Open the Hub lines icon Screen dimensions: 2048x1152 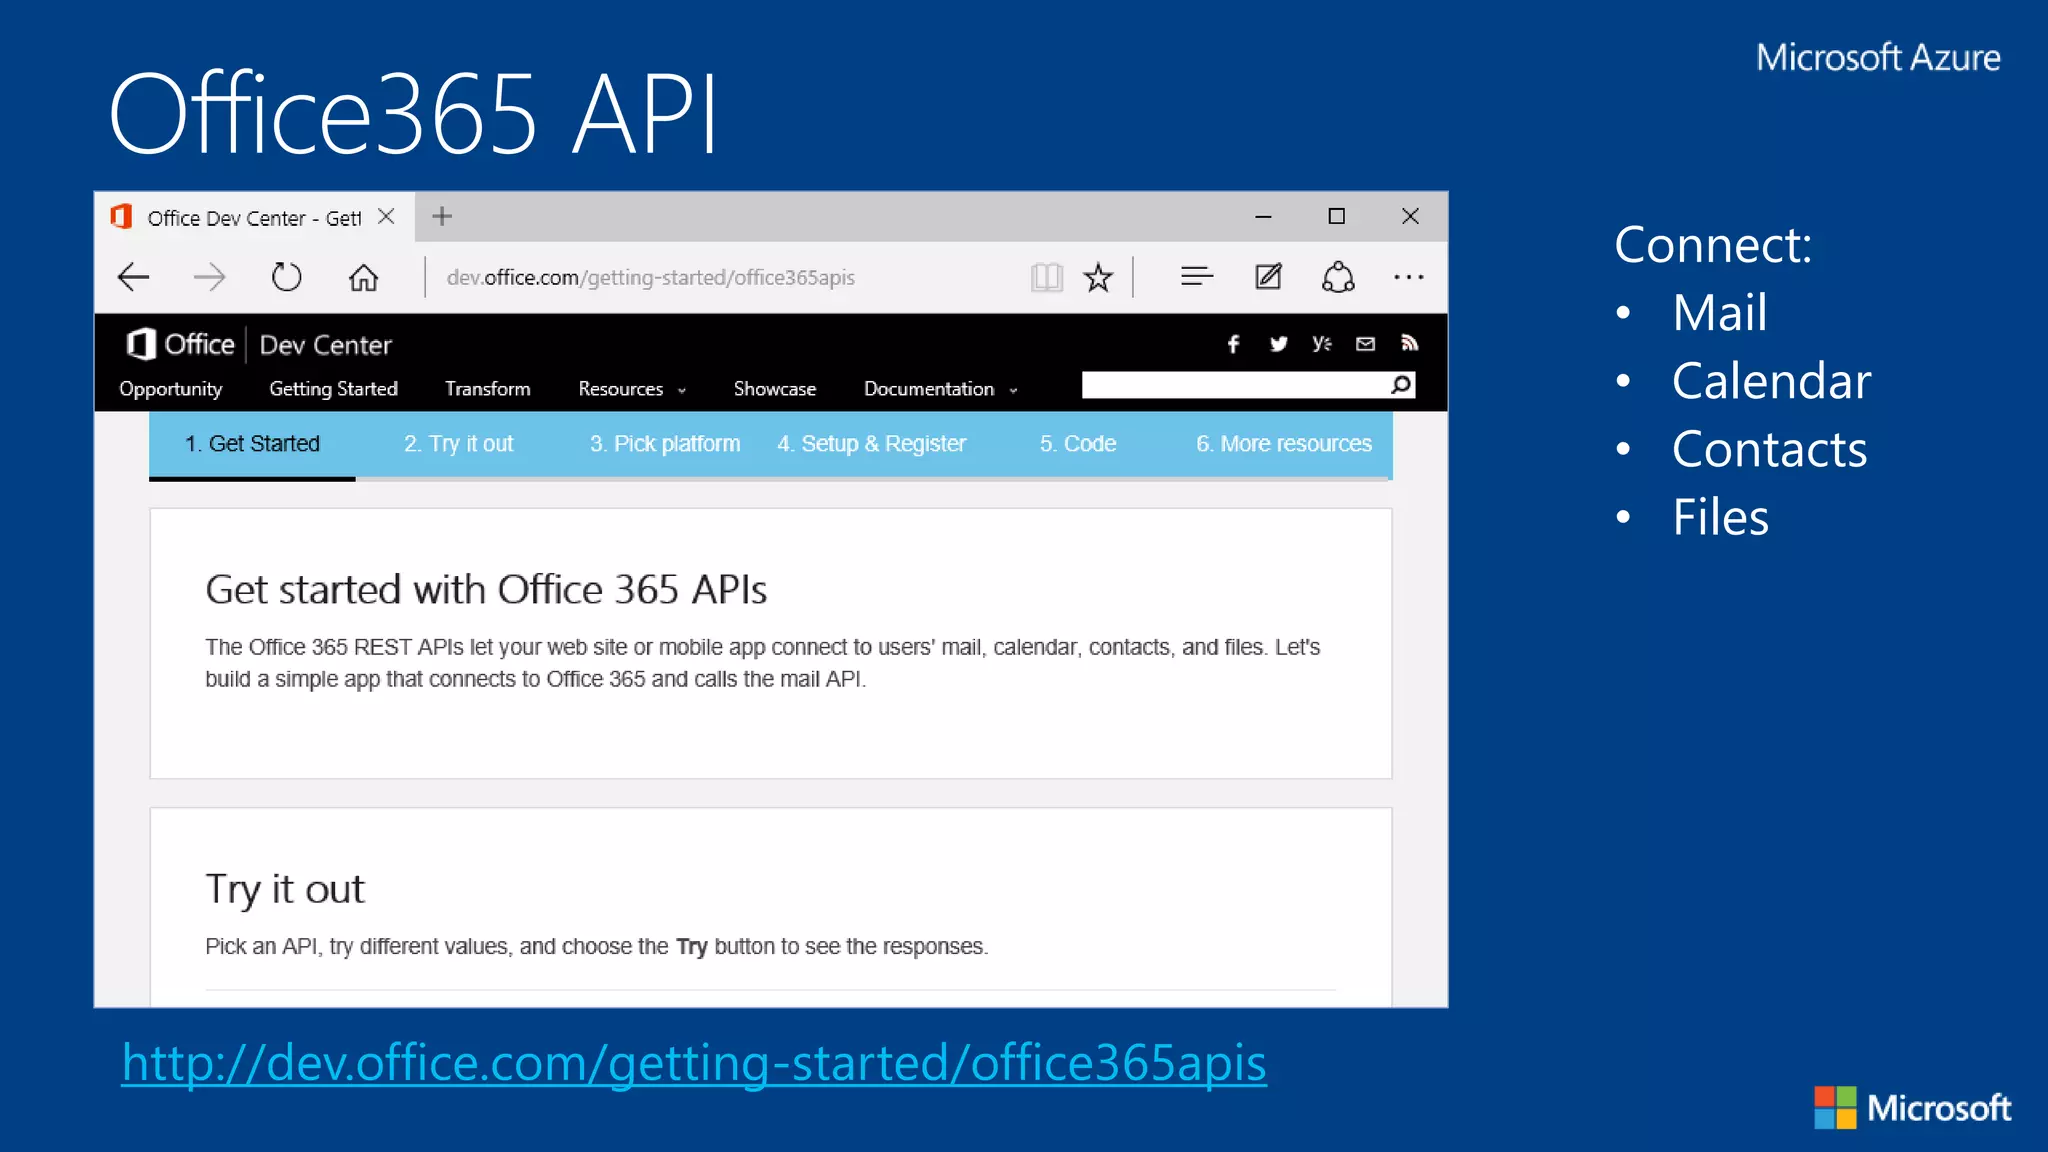coord(1196,276)
